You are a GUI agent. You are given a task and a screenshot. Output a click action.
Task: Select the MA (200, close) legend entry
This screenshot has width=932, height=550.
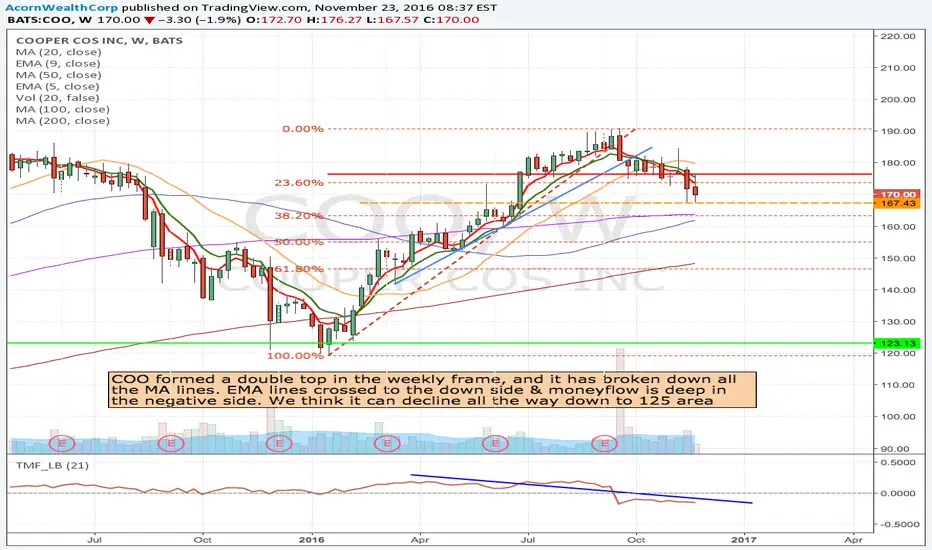(62, 121)
